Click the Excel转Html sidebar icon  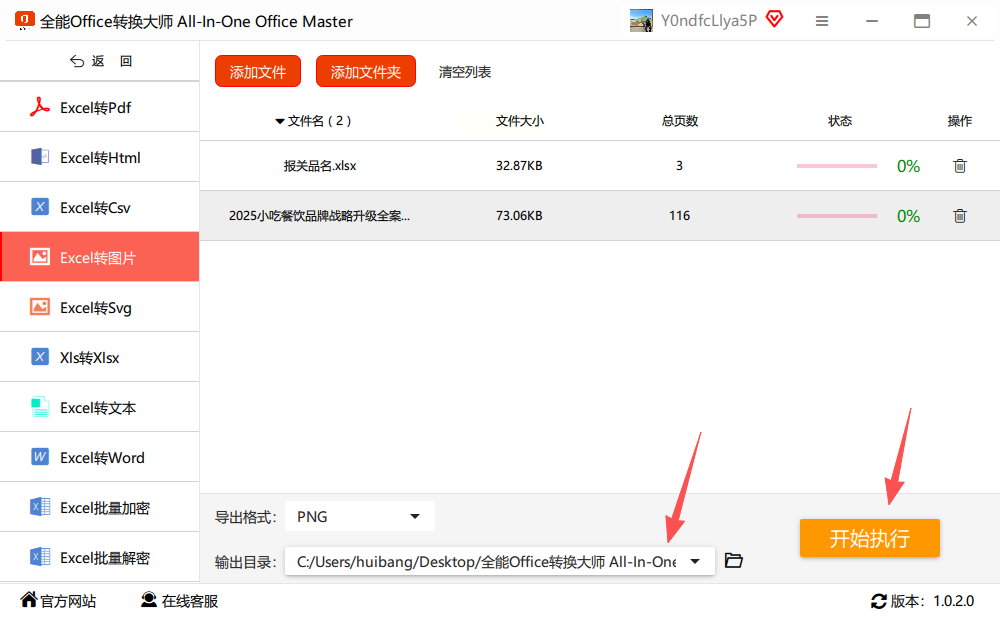(x=40, y=157)
